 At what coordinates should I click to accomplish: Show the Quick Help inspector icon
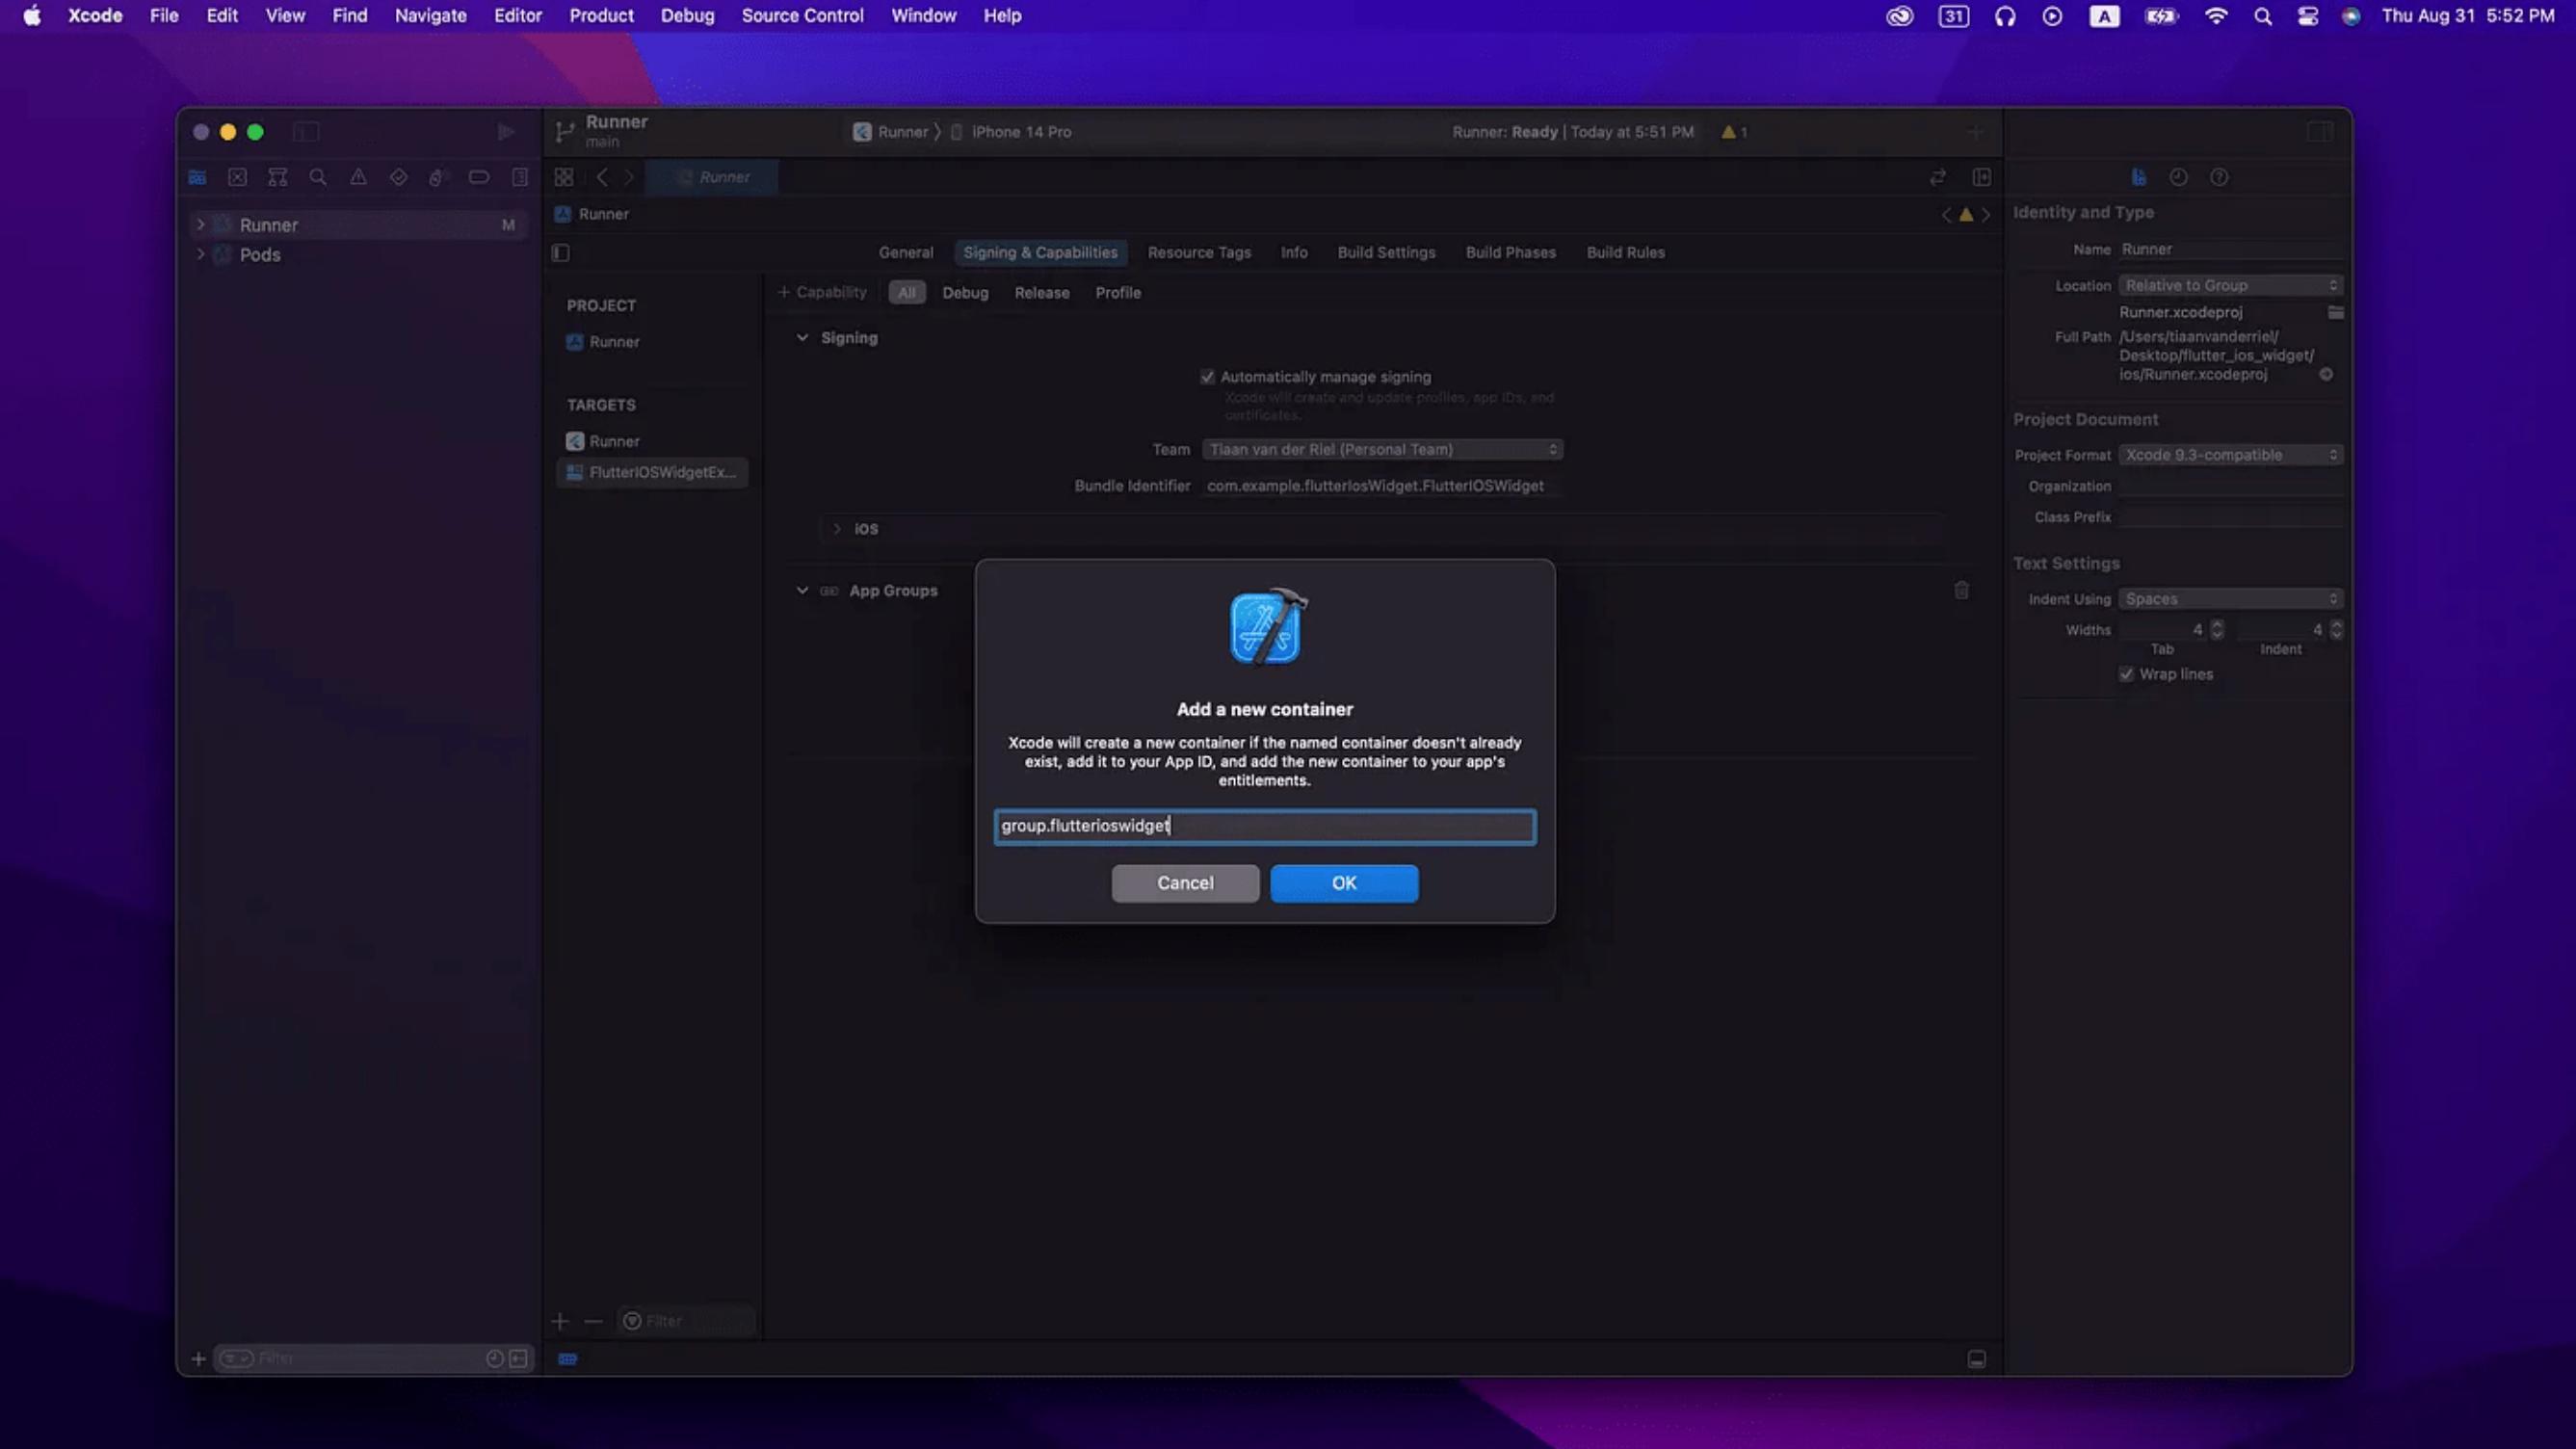[x=2219, y=177]
